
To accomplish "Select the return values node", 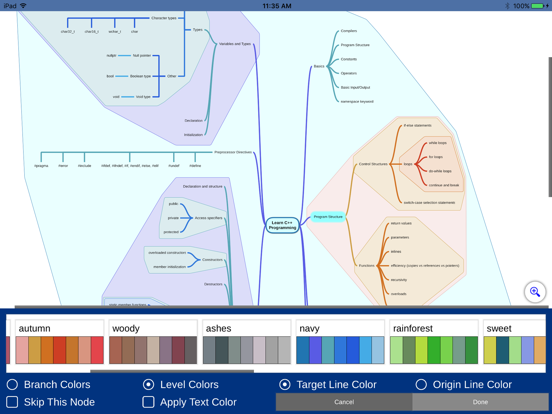I will pos(401,223).
